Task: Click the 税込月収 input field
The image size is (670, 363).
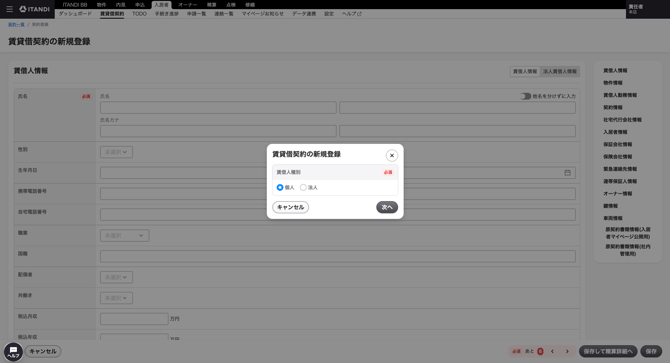Action: (134, 319)
